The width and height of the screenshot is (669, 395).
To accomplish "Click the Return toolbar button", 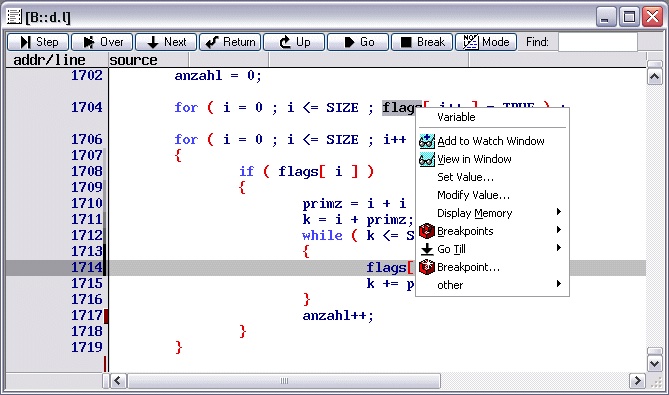I will click(230, 42).
